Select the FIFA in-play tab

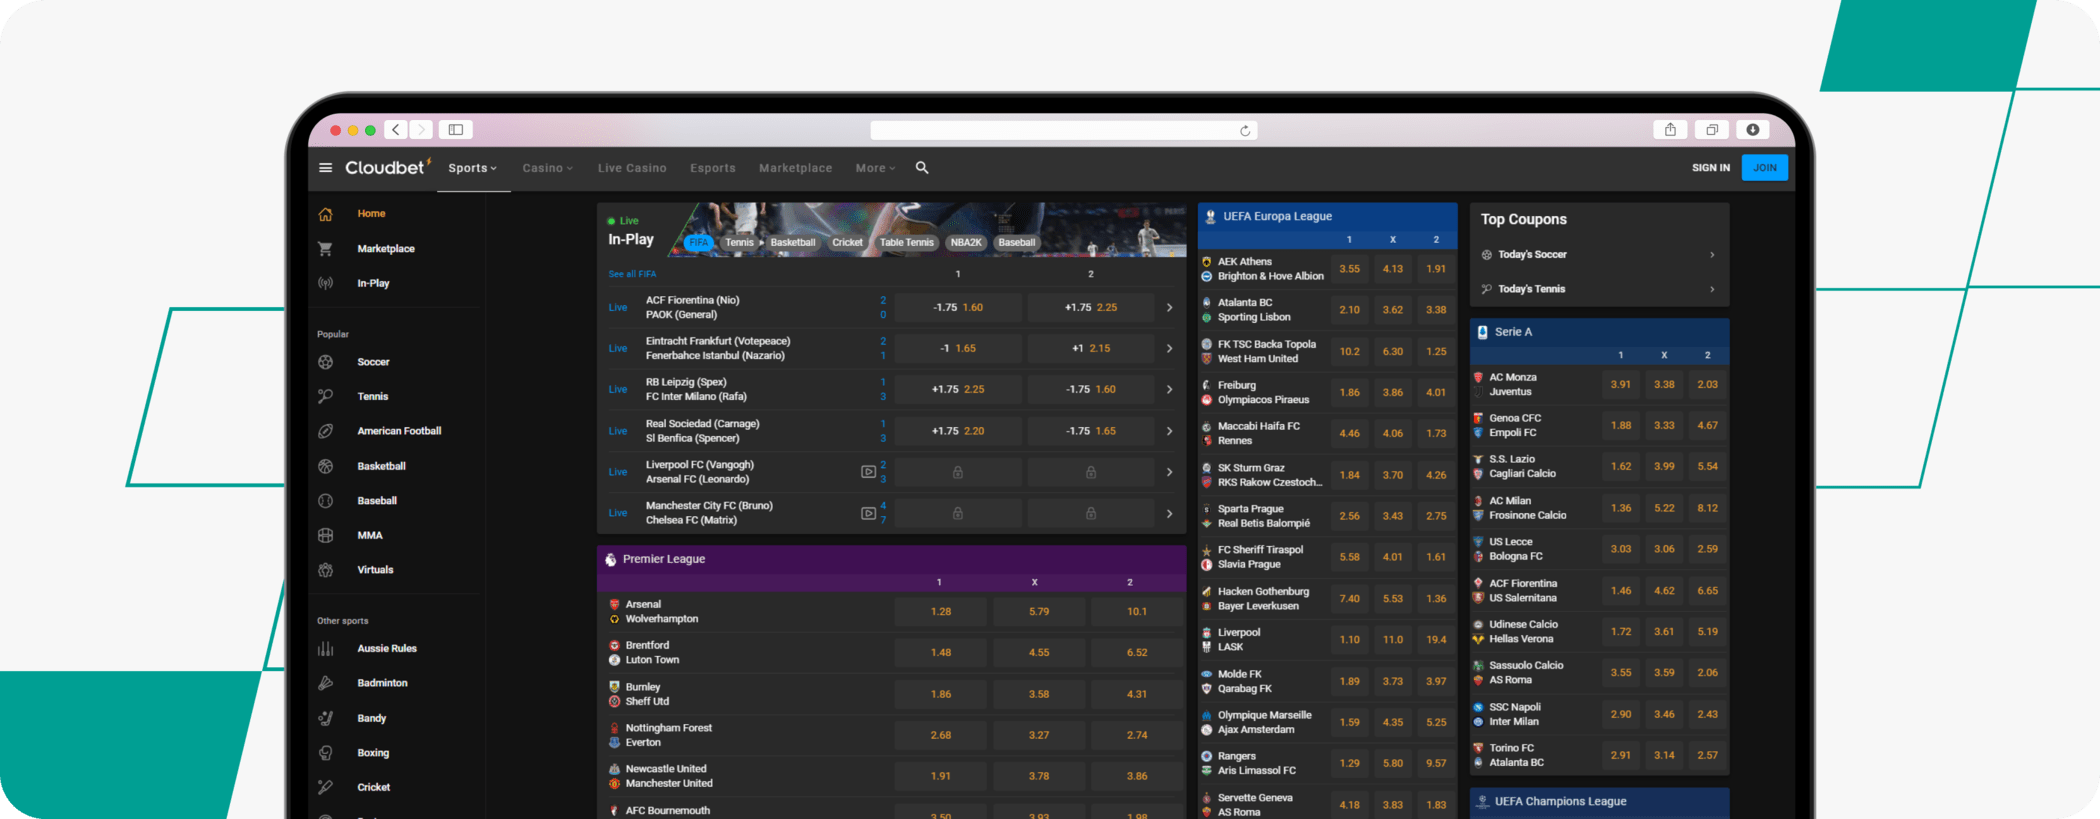click(698, 243)
